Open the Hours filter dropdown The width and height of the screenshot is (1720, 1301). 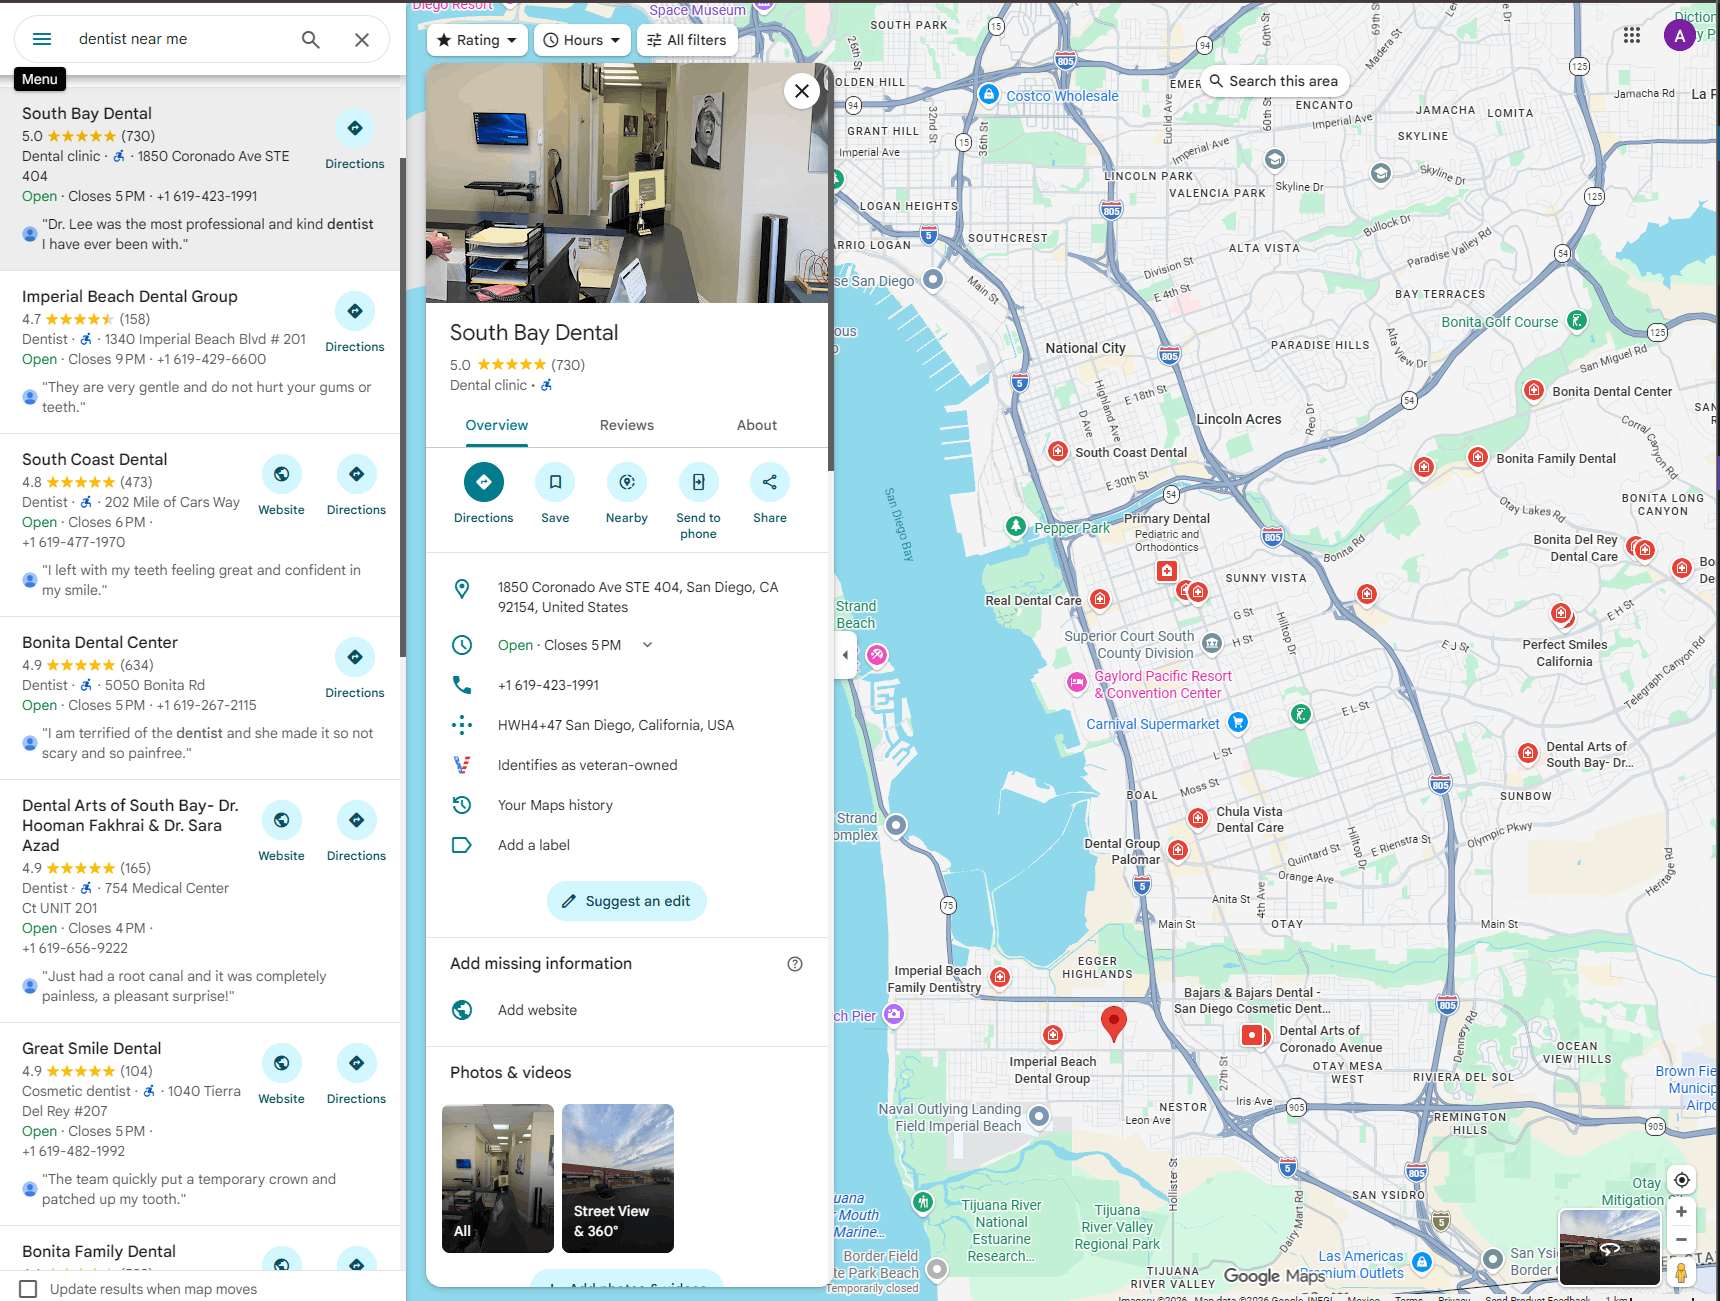(582, 40)
